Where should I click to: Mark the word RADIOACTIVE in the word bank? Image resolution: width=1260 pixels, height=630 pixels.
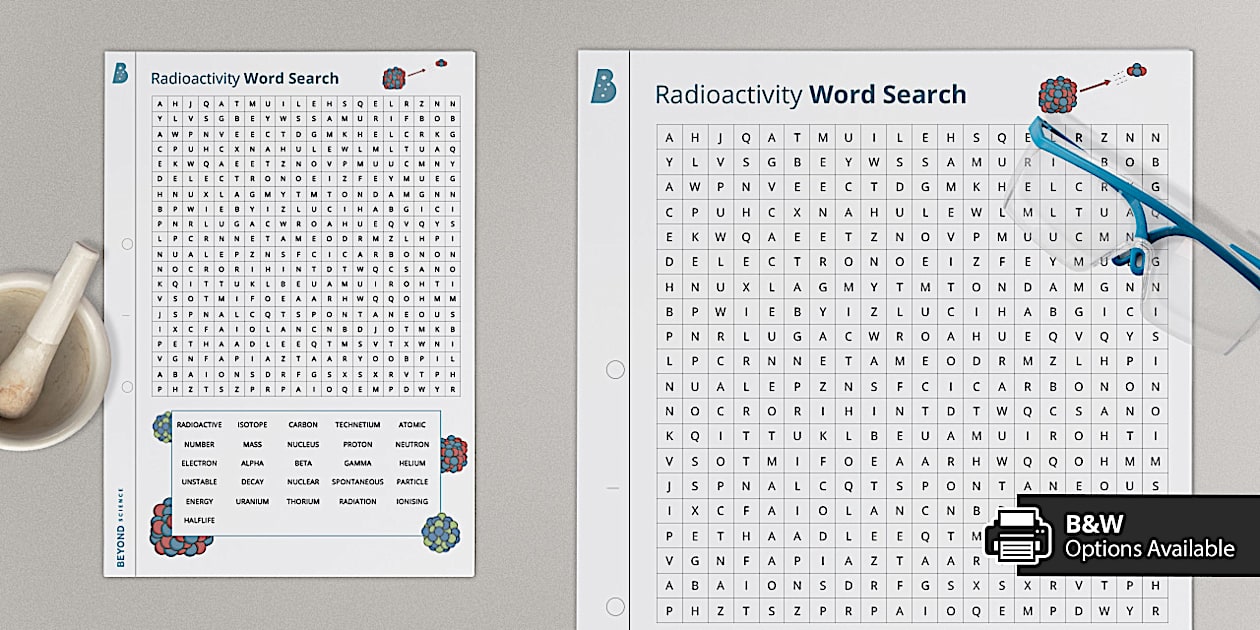point(200,425)
